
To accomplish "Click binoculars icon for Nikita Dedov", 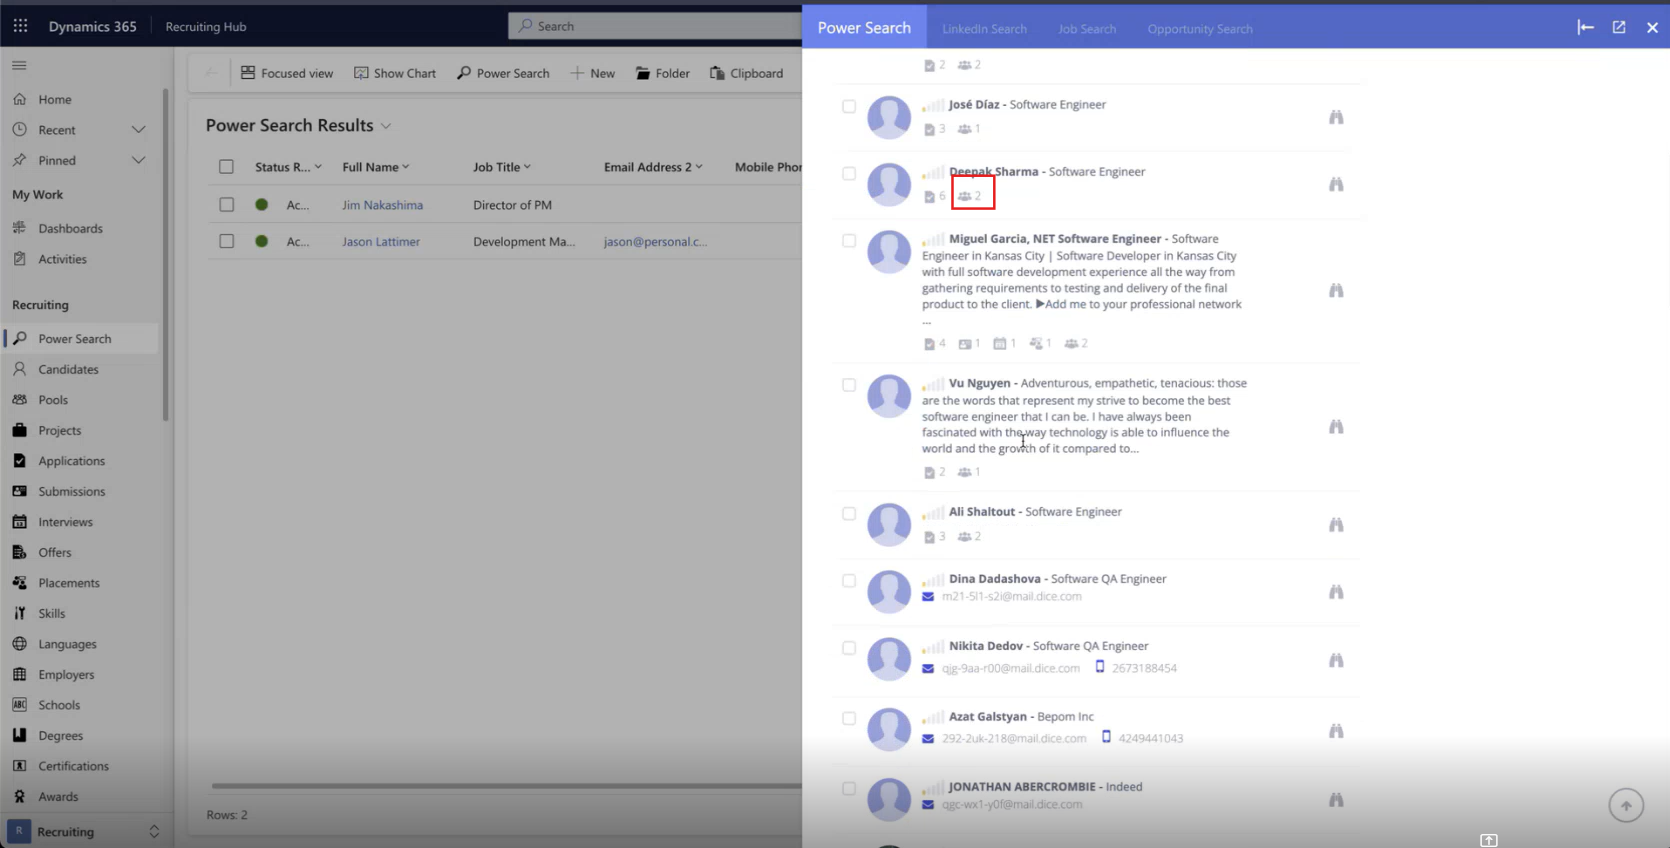I will [x=1335, y=660].
